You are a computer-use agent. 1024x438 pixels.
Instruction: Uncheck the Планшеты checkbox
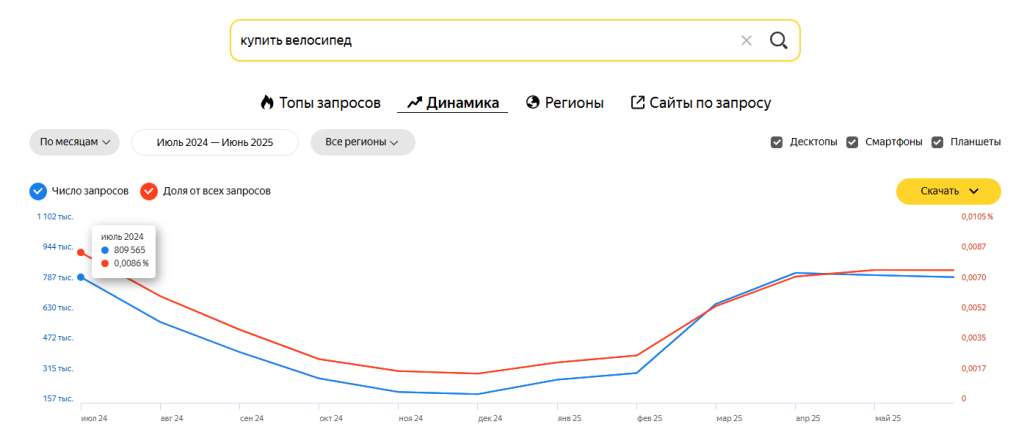(937, 142)
